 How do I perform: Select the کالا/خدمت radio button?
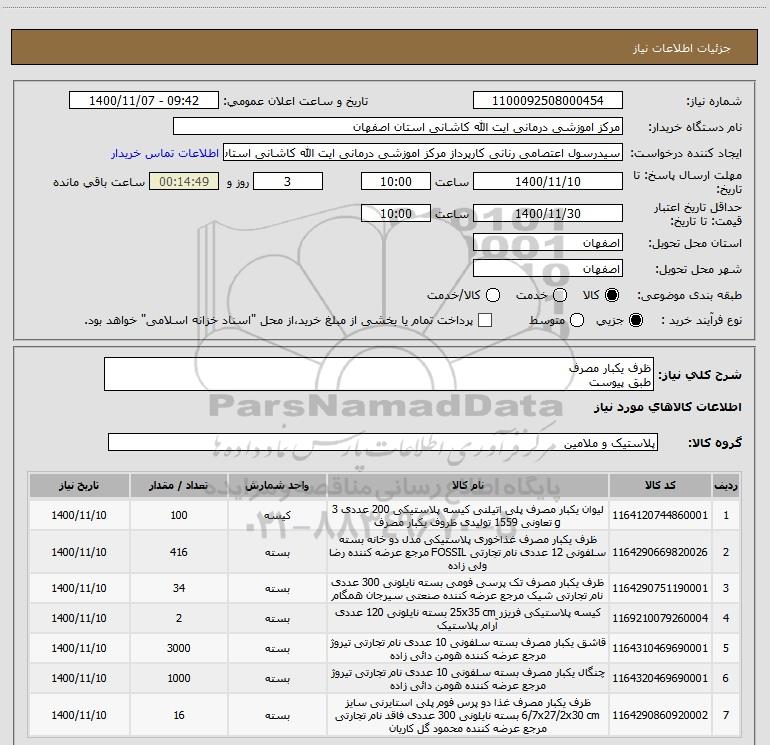[493, 295]
